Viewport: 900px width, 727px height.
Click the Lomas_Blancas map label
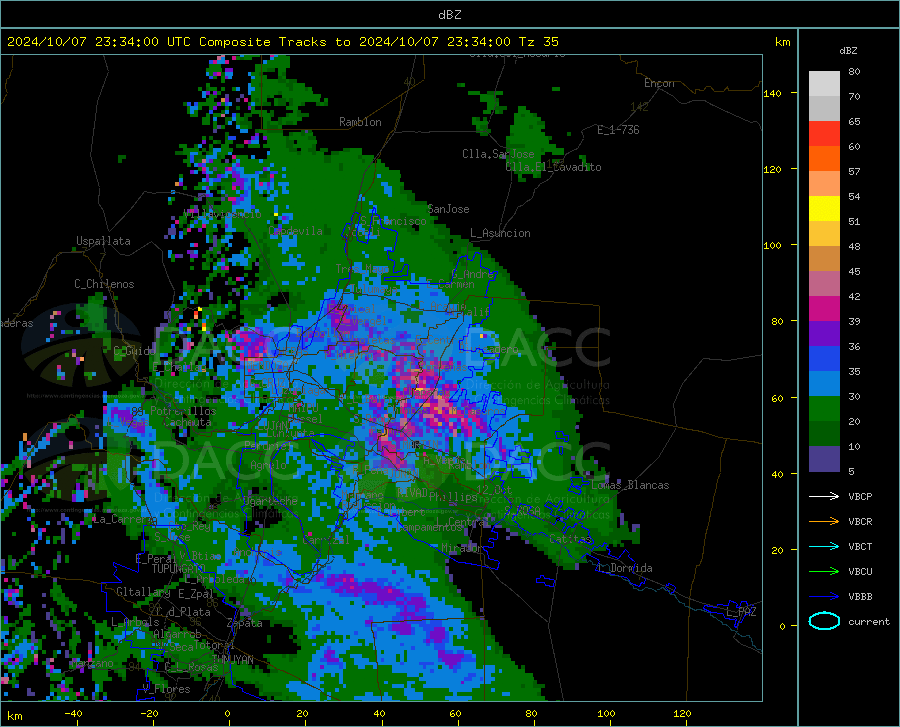630,485
